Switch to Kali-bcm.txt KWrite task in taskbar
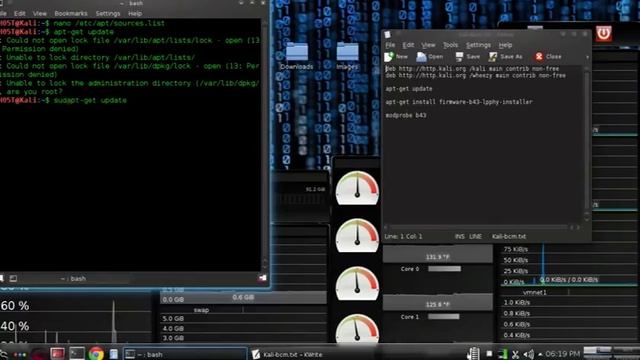The image size is (640, 360). pyautogui.click(x=293, y=354)
